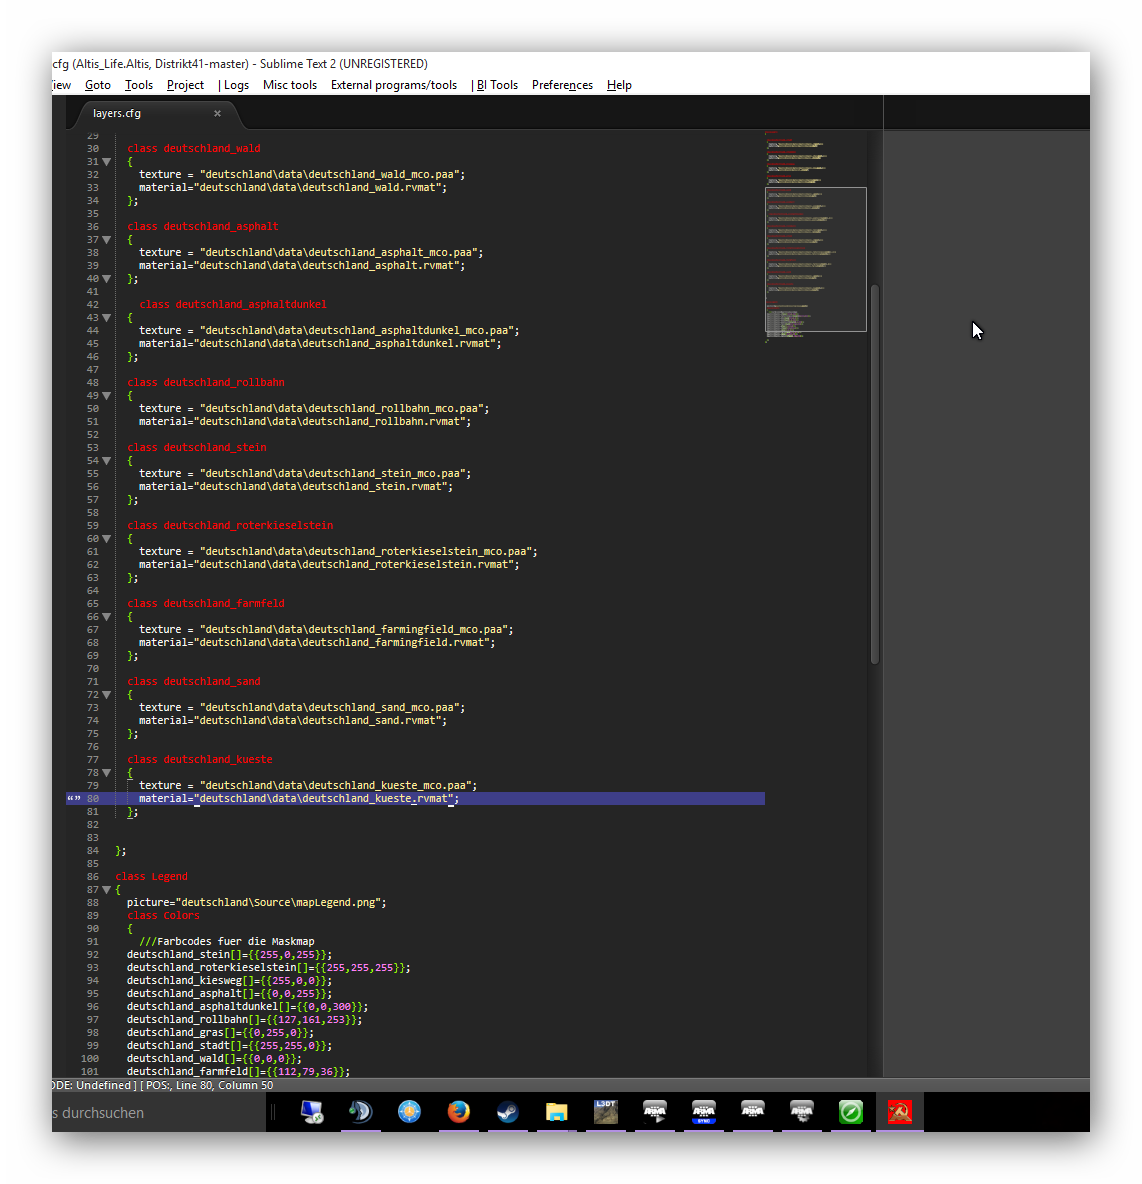Collapse the Legend class fold arrow at line 87

click(x=107, y=890)
